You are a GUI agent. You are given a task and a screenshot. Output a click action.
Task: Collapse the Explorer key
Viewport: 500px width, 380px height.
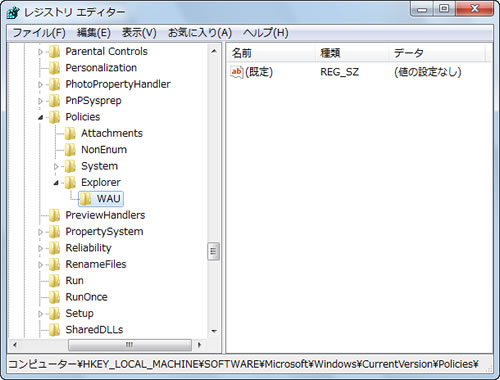coord(56,183)
